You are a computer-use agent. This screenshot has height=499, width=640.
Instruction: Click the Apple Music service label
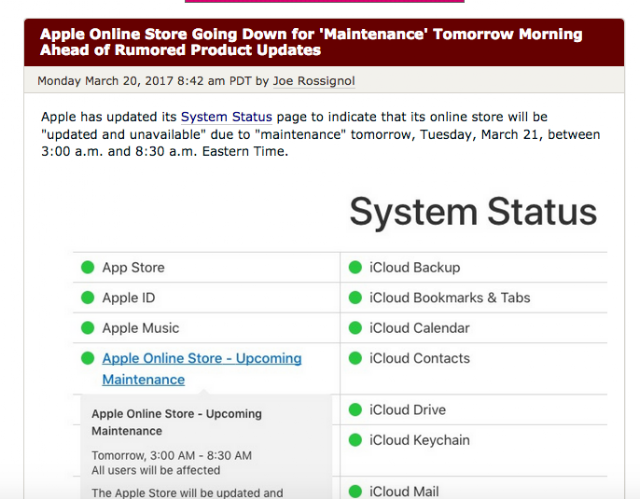(x=141, y=328)
